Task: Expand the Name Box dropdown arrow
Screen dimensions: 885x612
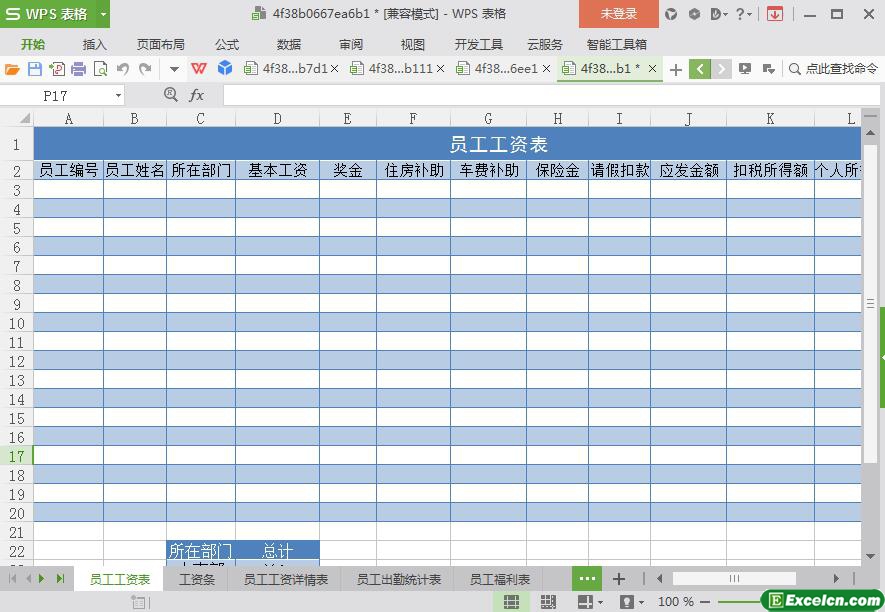Action: [x=118, y=95]
